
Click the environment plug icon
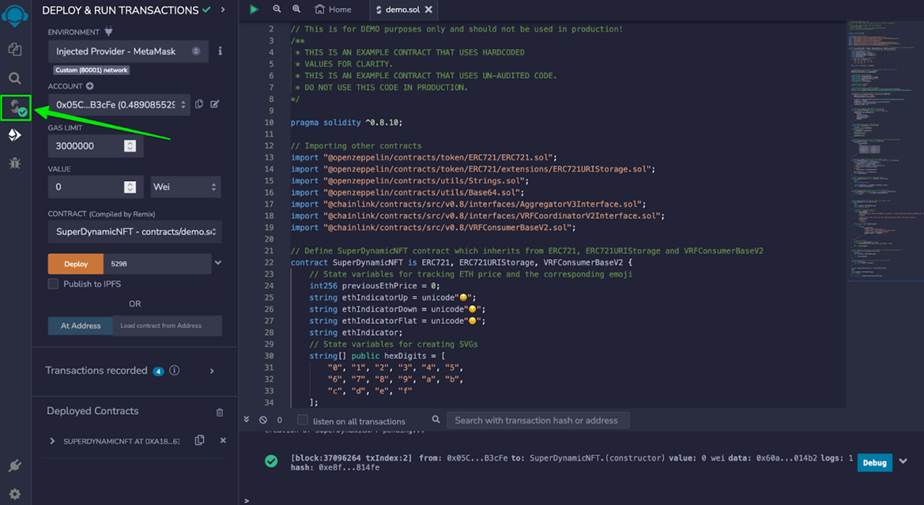tap(108, 32)
